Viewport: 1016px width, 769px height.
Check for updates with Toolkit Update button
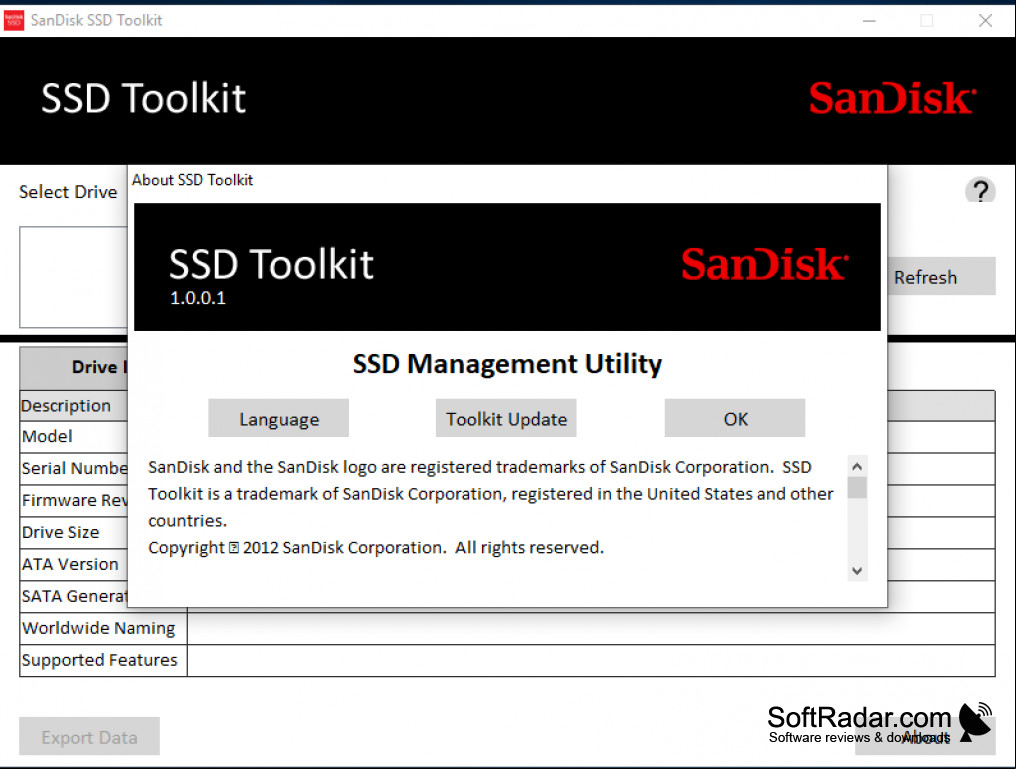506,419
